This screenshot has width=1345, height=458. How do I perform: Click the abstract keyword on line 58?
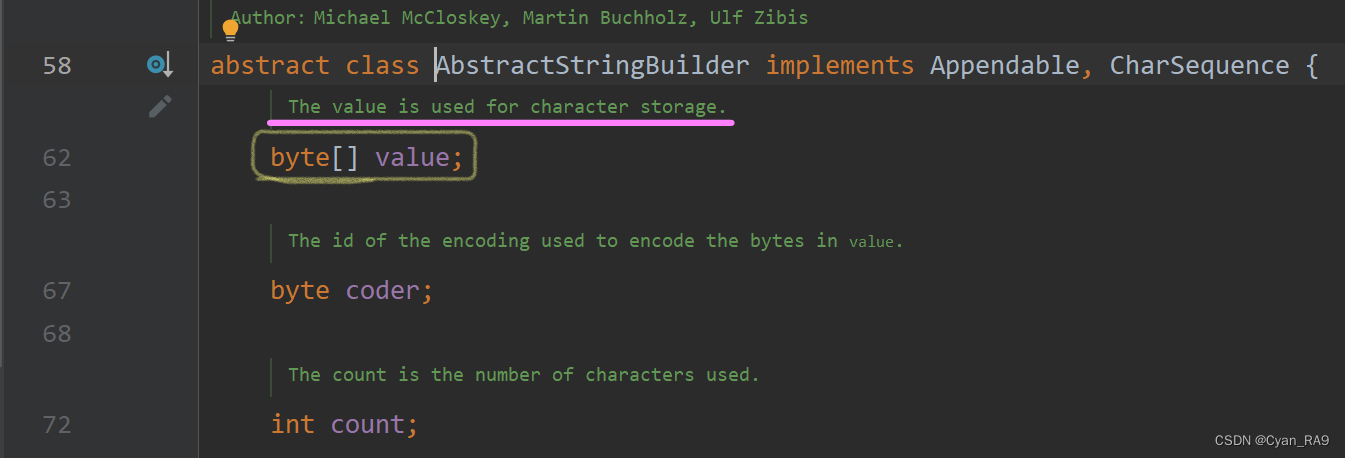coord(270,66)
